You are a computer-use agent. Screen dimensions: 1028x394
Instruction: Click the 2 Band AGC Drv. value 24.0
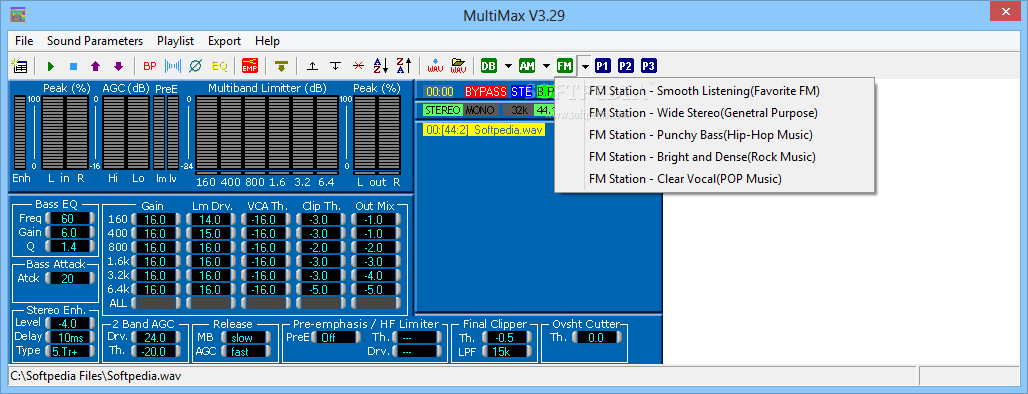pyautogui.click(x=155, y=337)
